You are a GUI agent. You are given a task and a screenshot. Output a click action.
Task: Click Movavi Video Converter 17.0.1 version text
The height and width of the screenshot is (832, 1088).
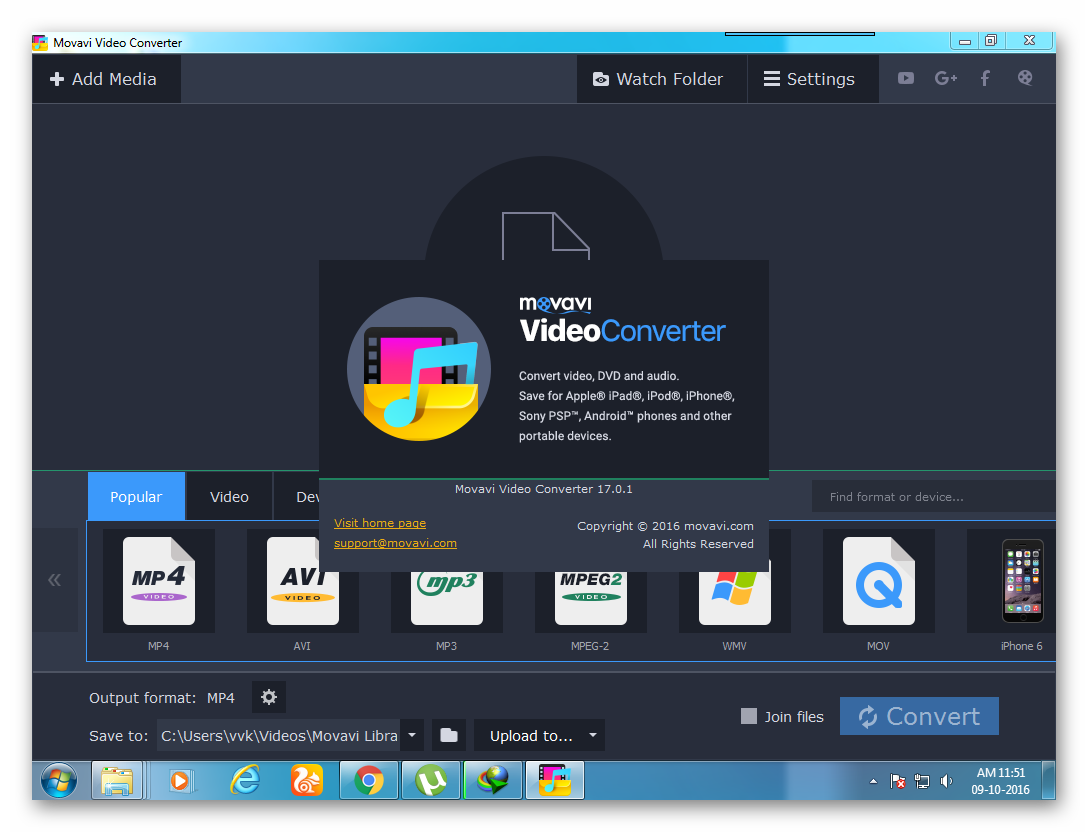pyautogui.click(x=544, y=489)
